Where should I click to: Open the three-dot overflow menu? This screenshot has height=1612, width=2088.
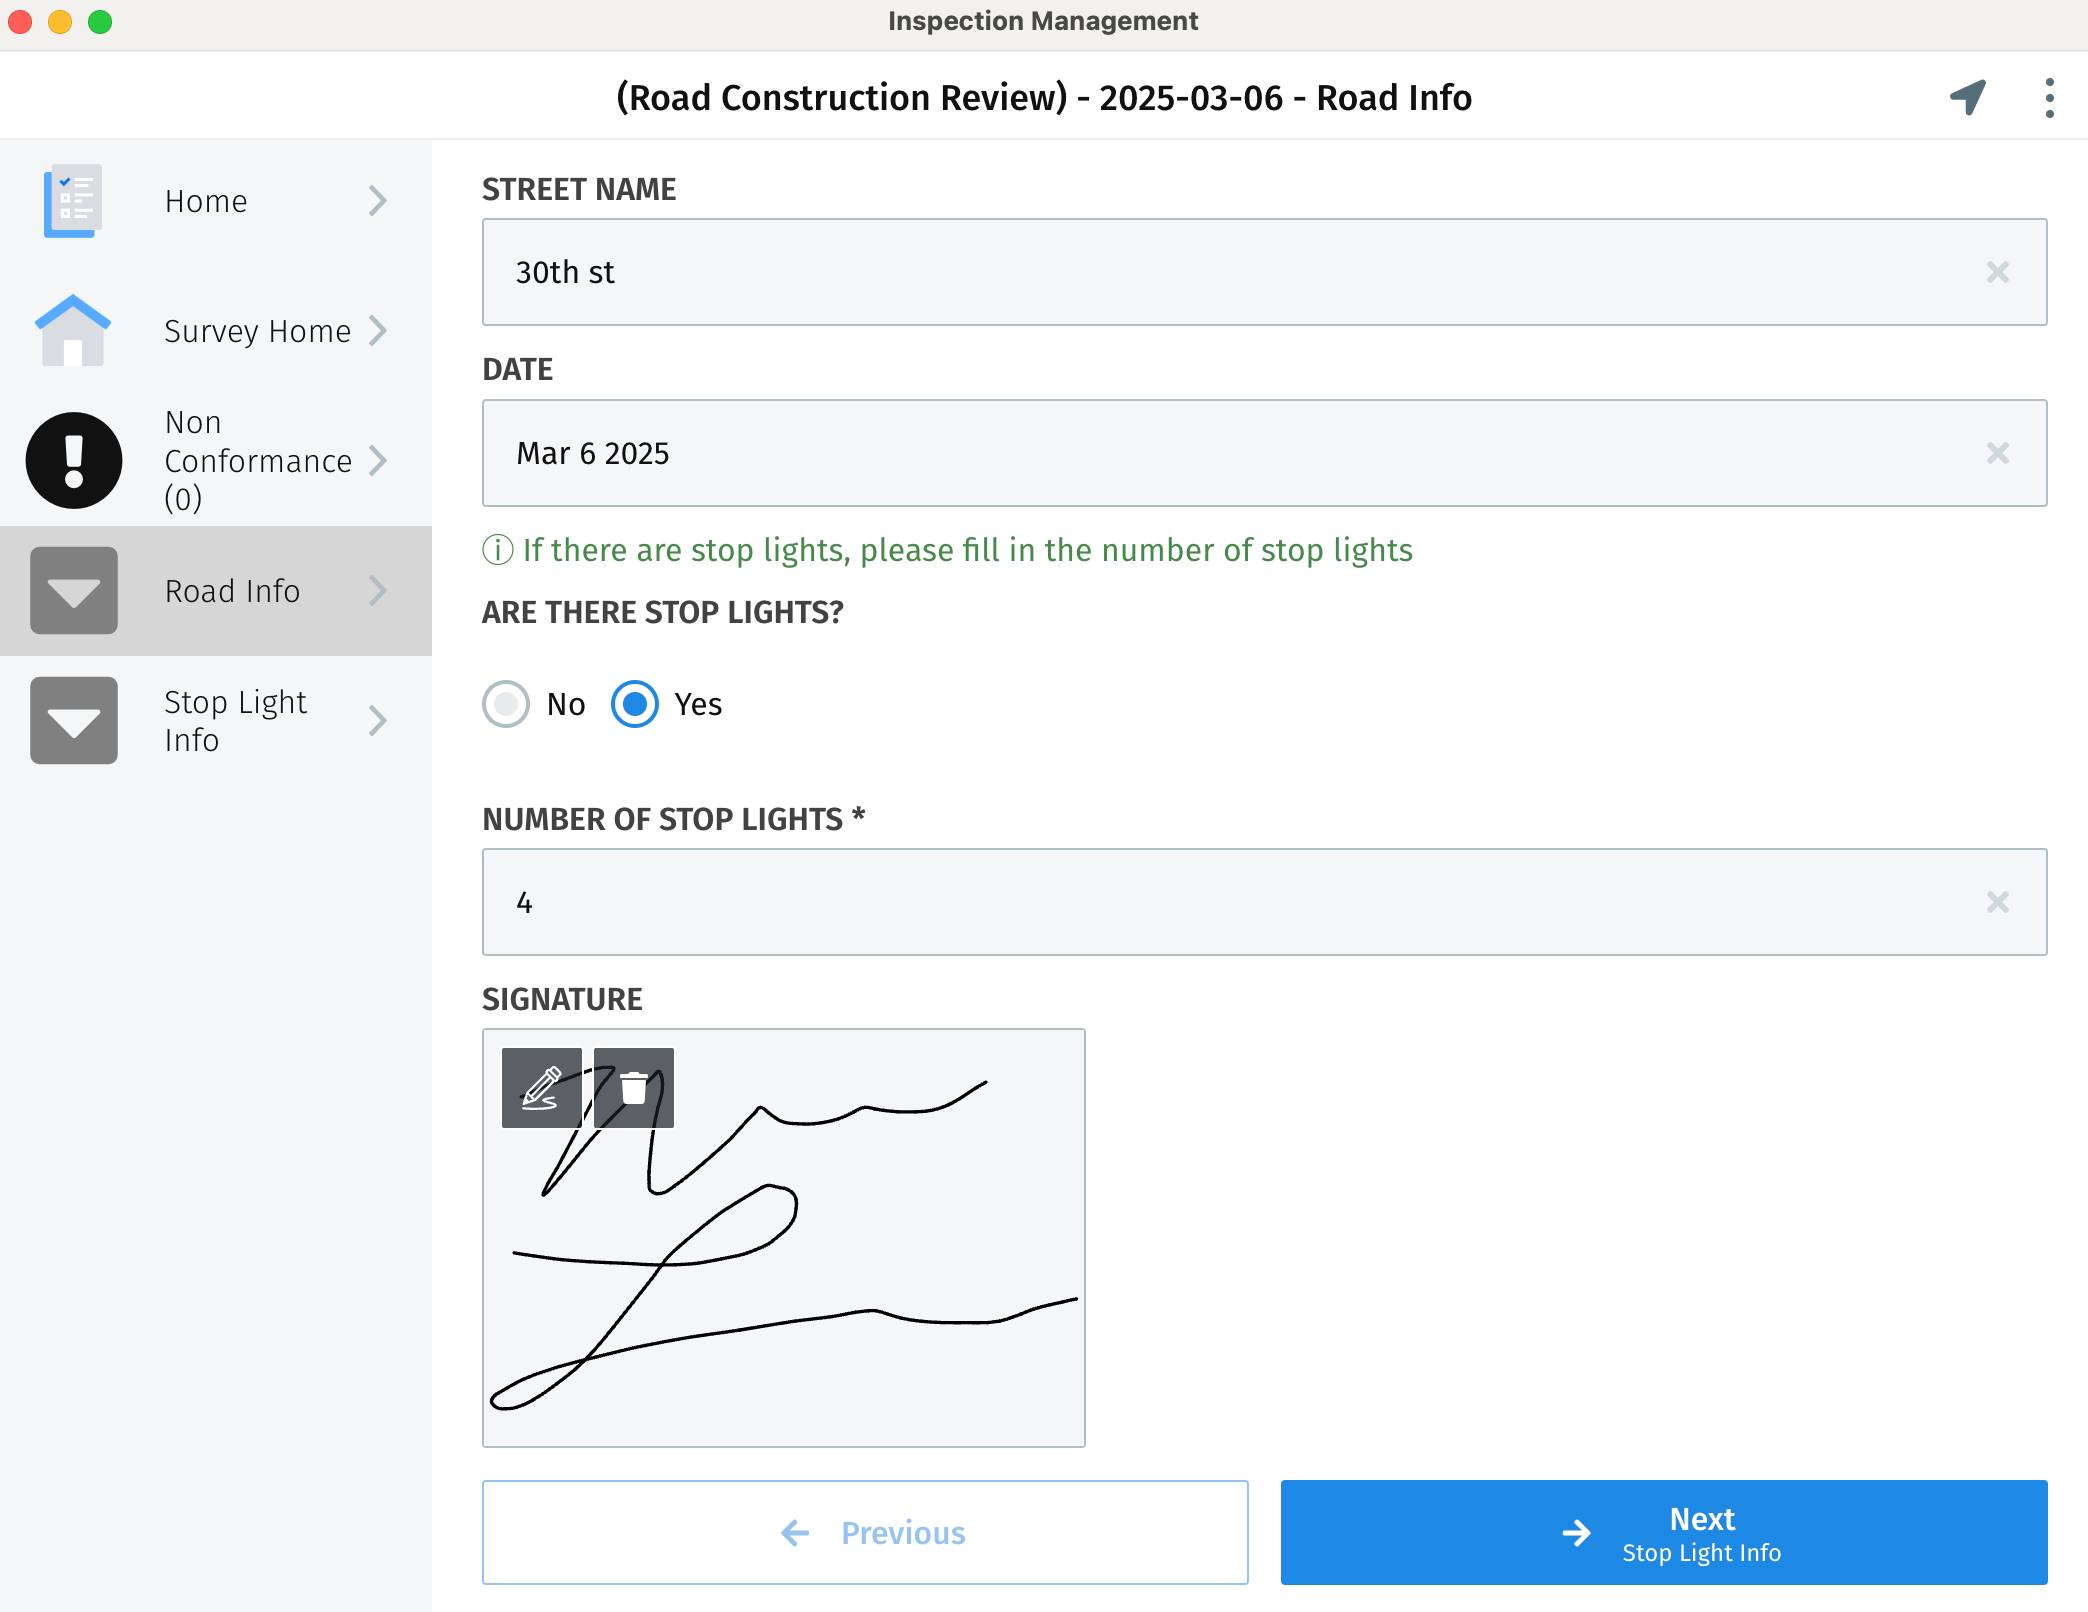click(2049, 98)
